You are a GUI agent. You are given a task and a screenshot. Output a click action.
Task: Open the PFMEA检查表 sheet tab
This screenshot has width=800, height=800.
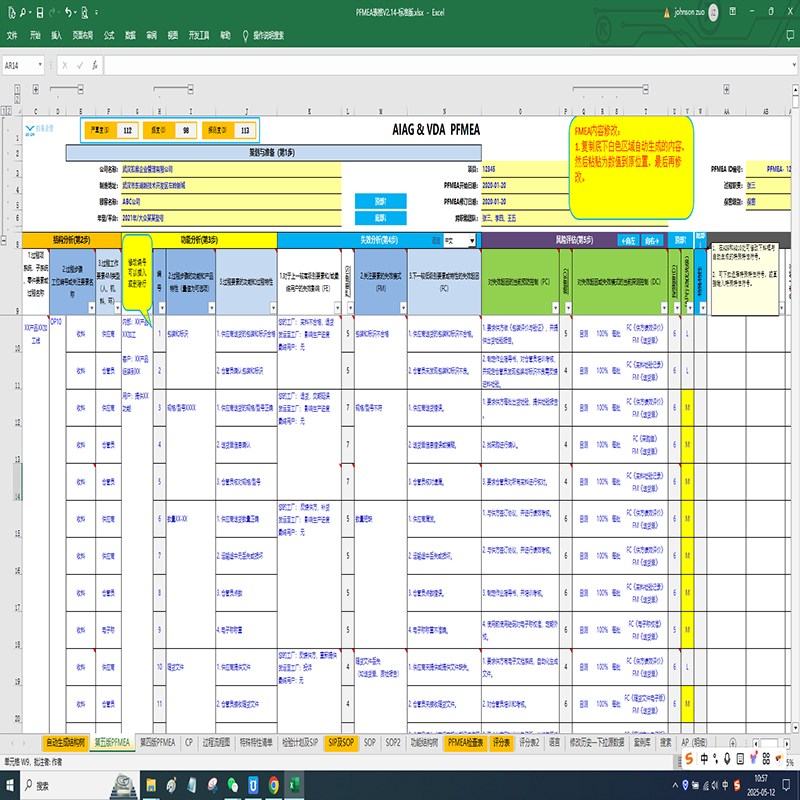pyautogui.click(x=465, y=742)
